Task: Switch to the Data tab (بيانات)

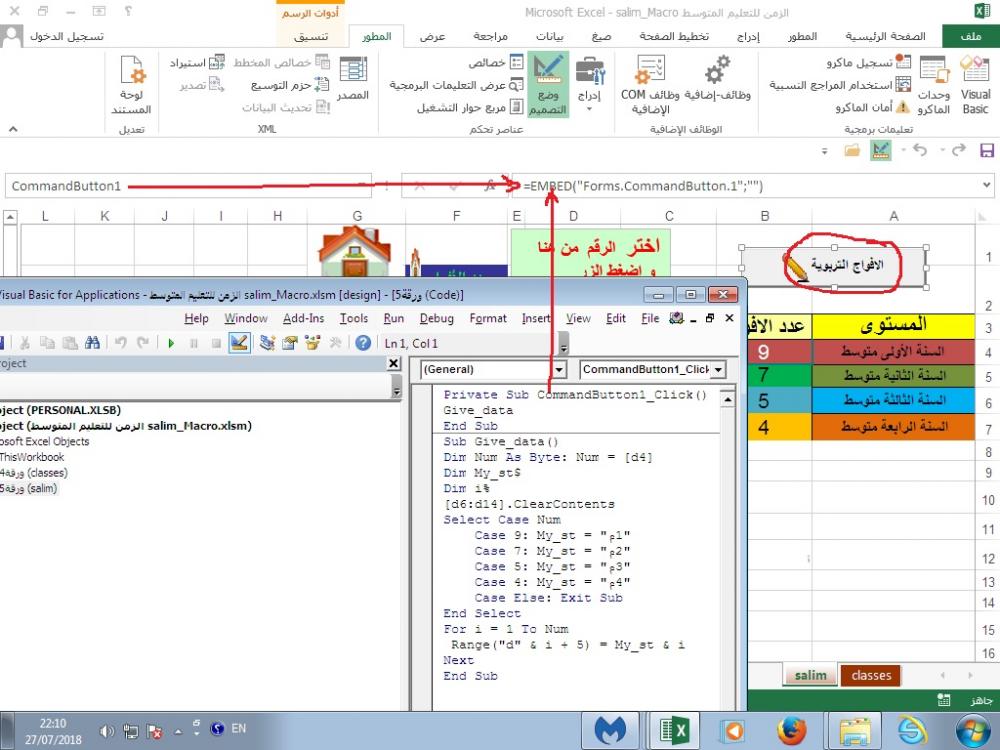Action: pyautogui.click(x=550, y=36)
